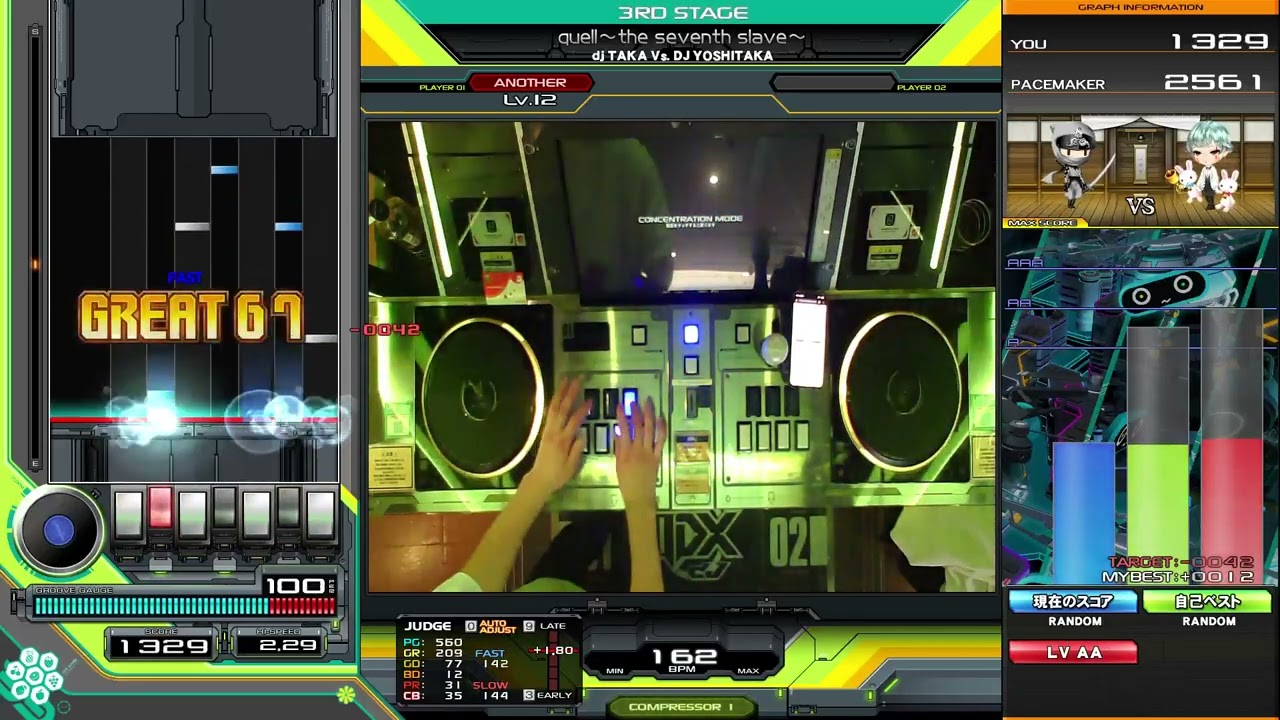Click the SCORE 1329 display under the gauge
1280x720 pixels.
click(163, 642)
